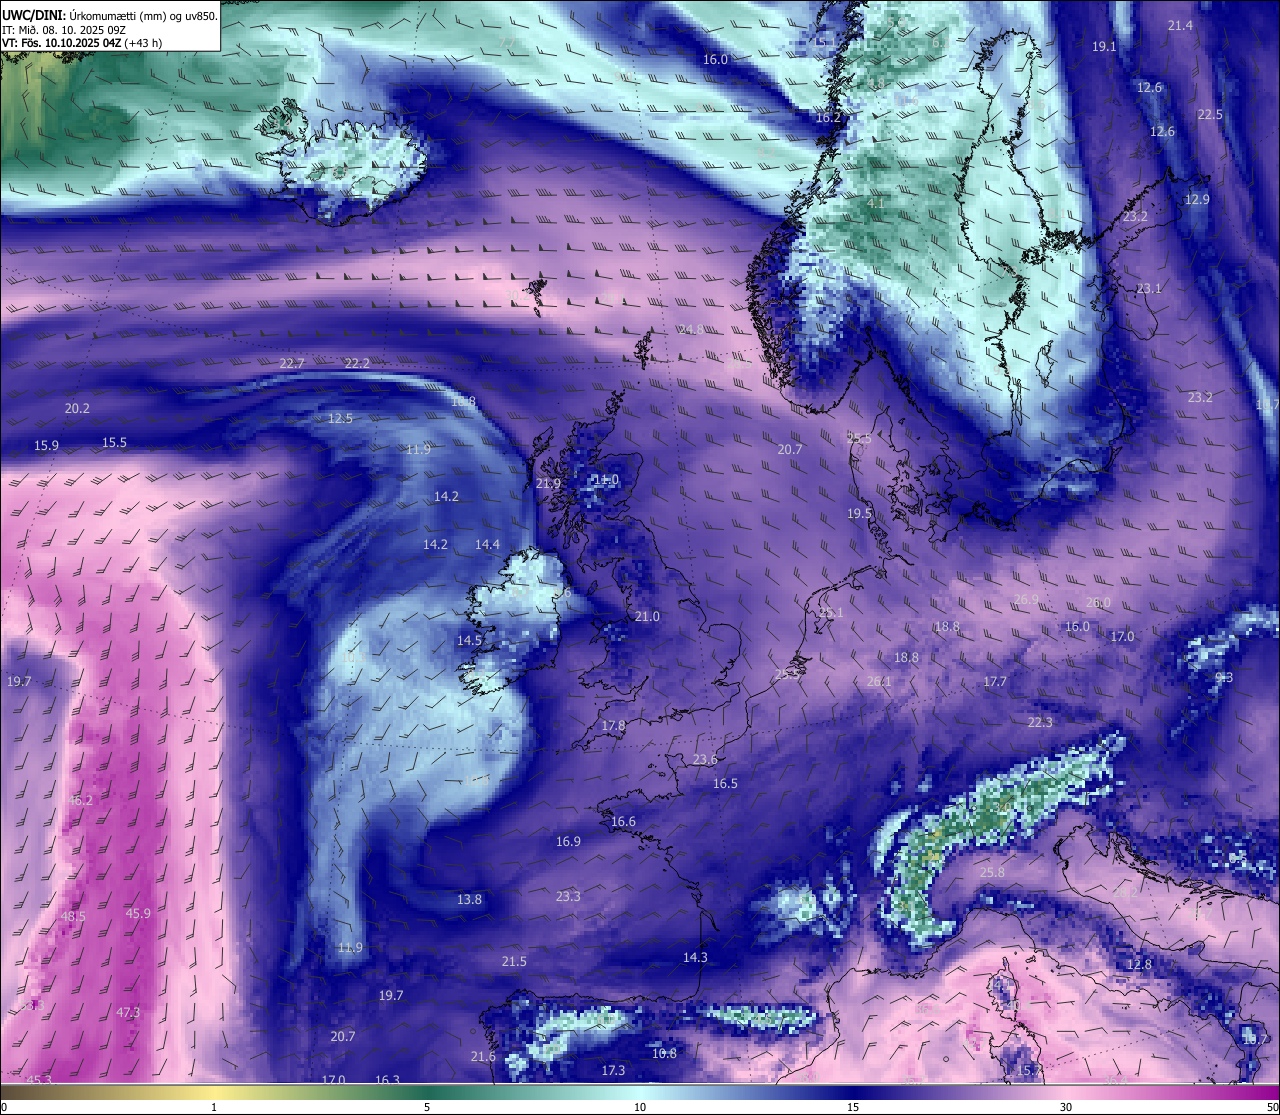Click the map value 16.5

(725, 783)
